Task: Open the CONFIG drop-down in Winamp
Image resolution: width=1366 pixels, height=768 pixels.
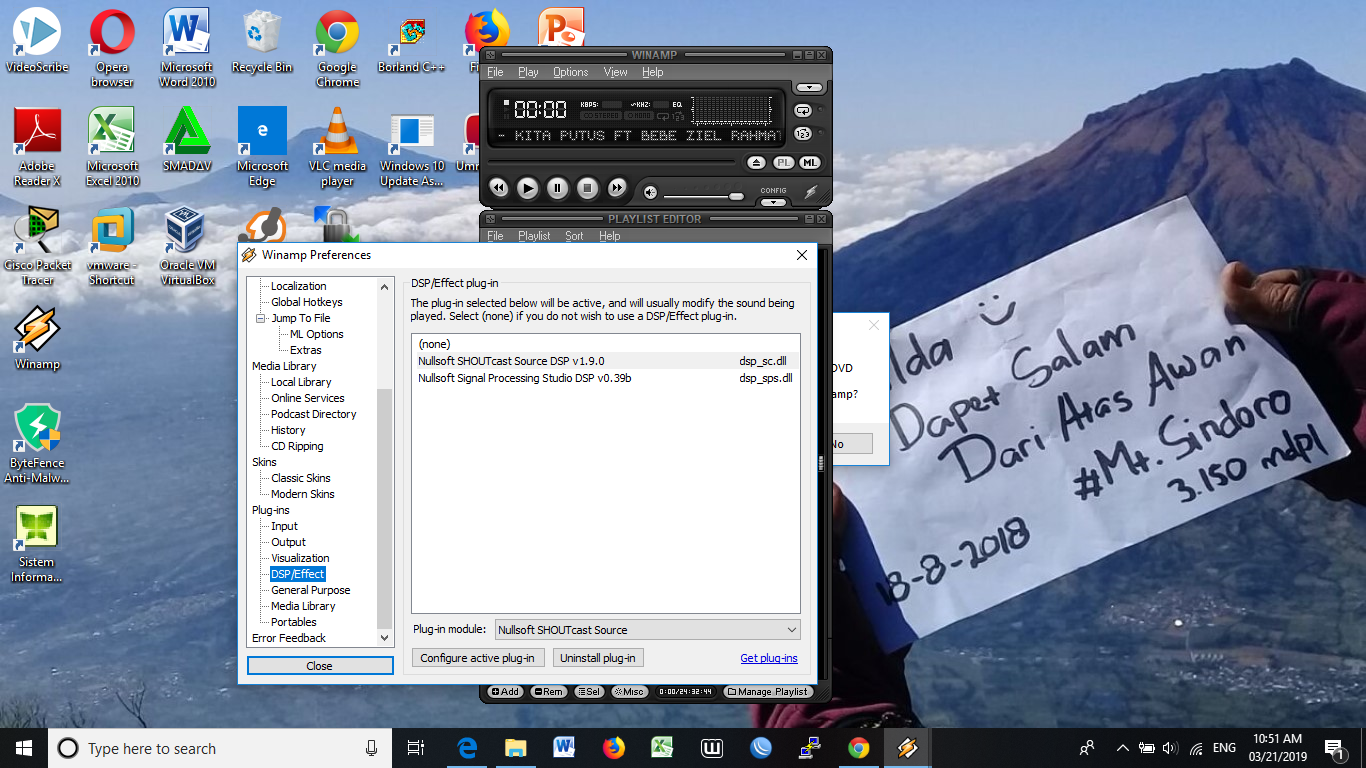Action: coord(773,202)
